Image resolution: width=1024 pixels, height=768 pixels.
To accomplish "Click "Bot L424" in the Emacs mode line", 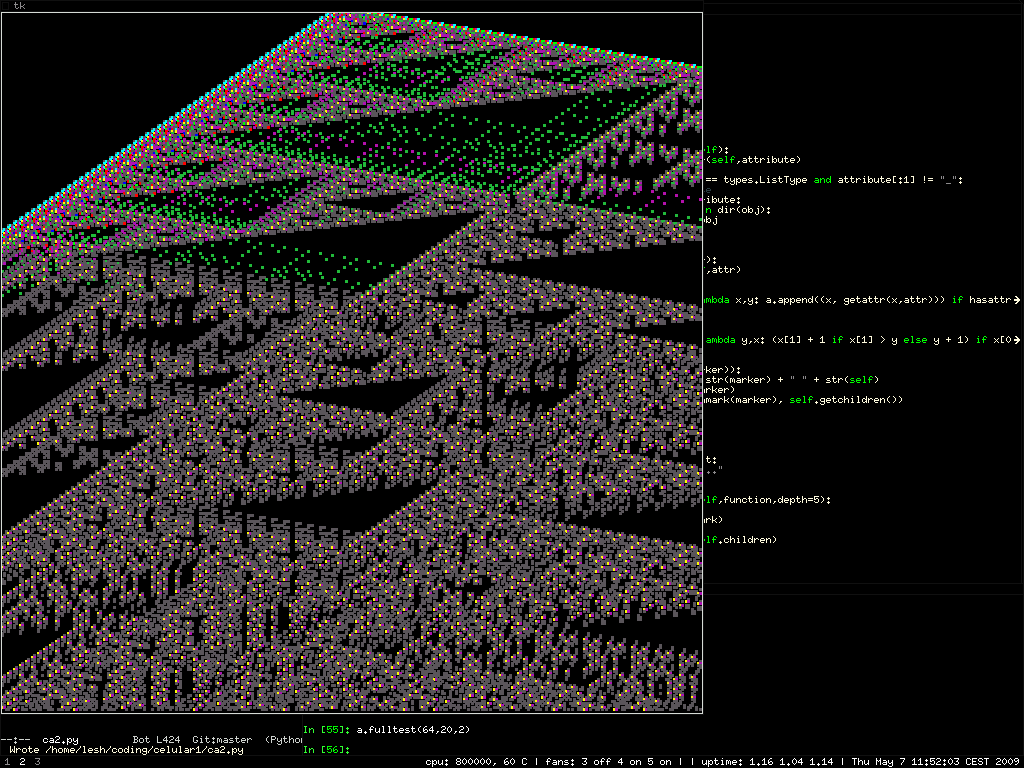I will [x=156, y=740].
